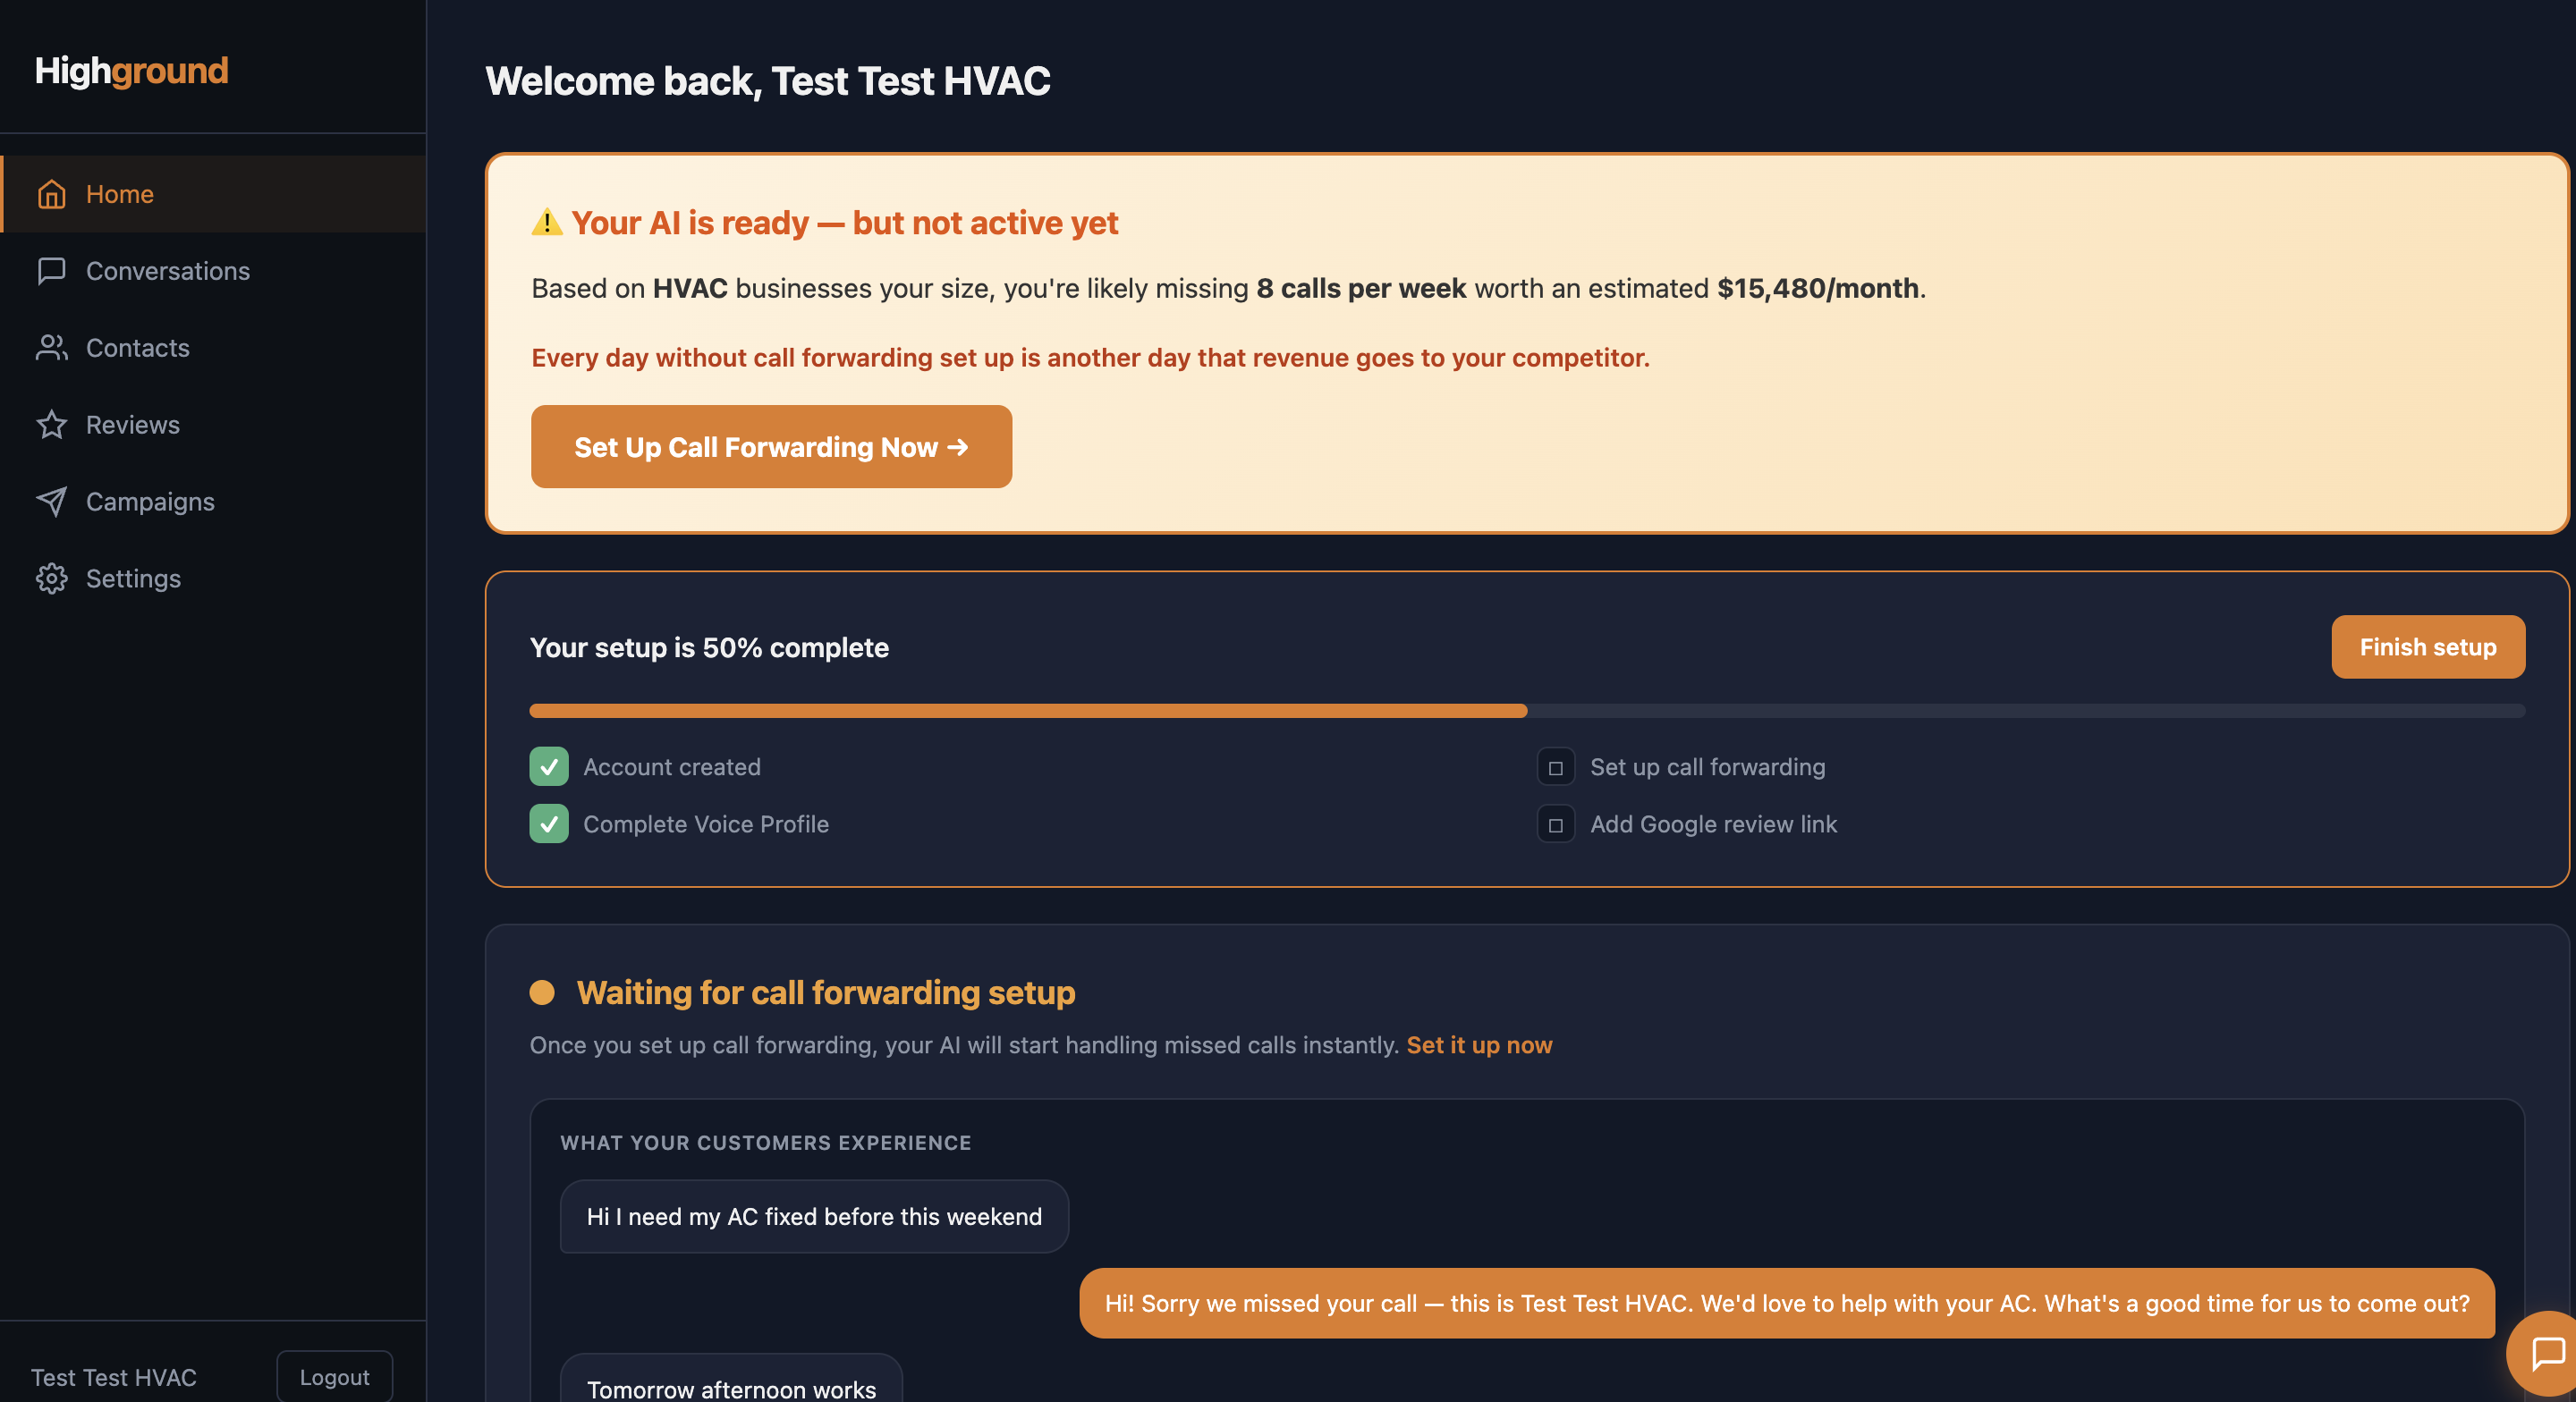The height and width of the screenshot is (1402, 2576).
Task: Click the Finish setup button
Action: [2427, 647]
